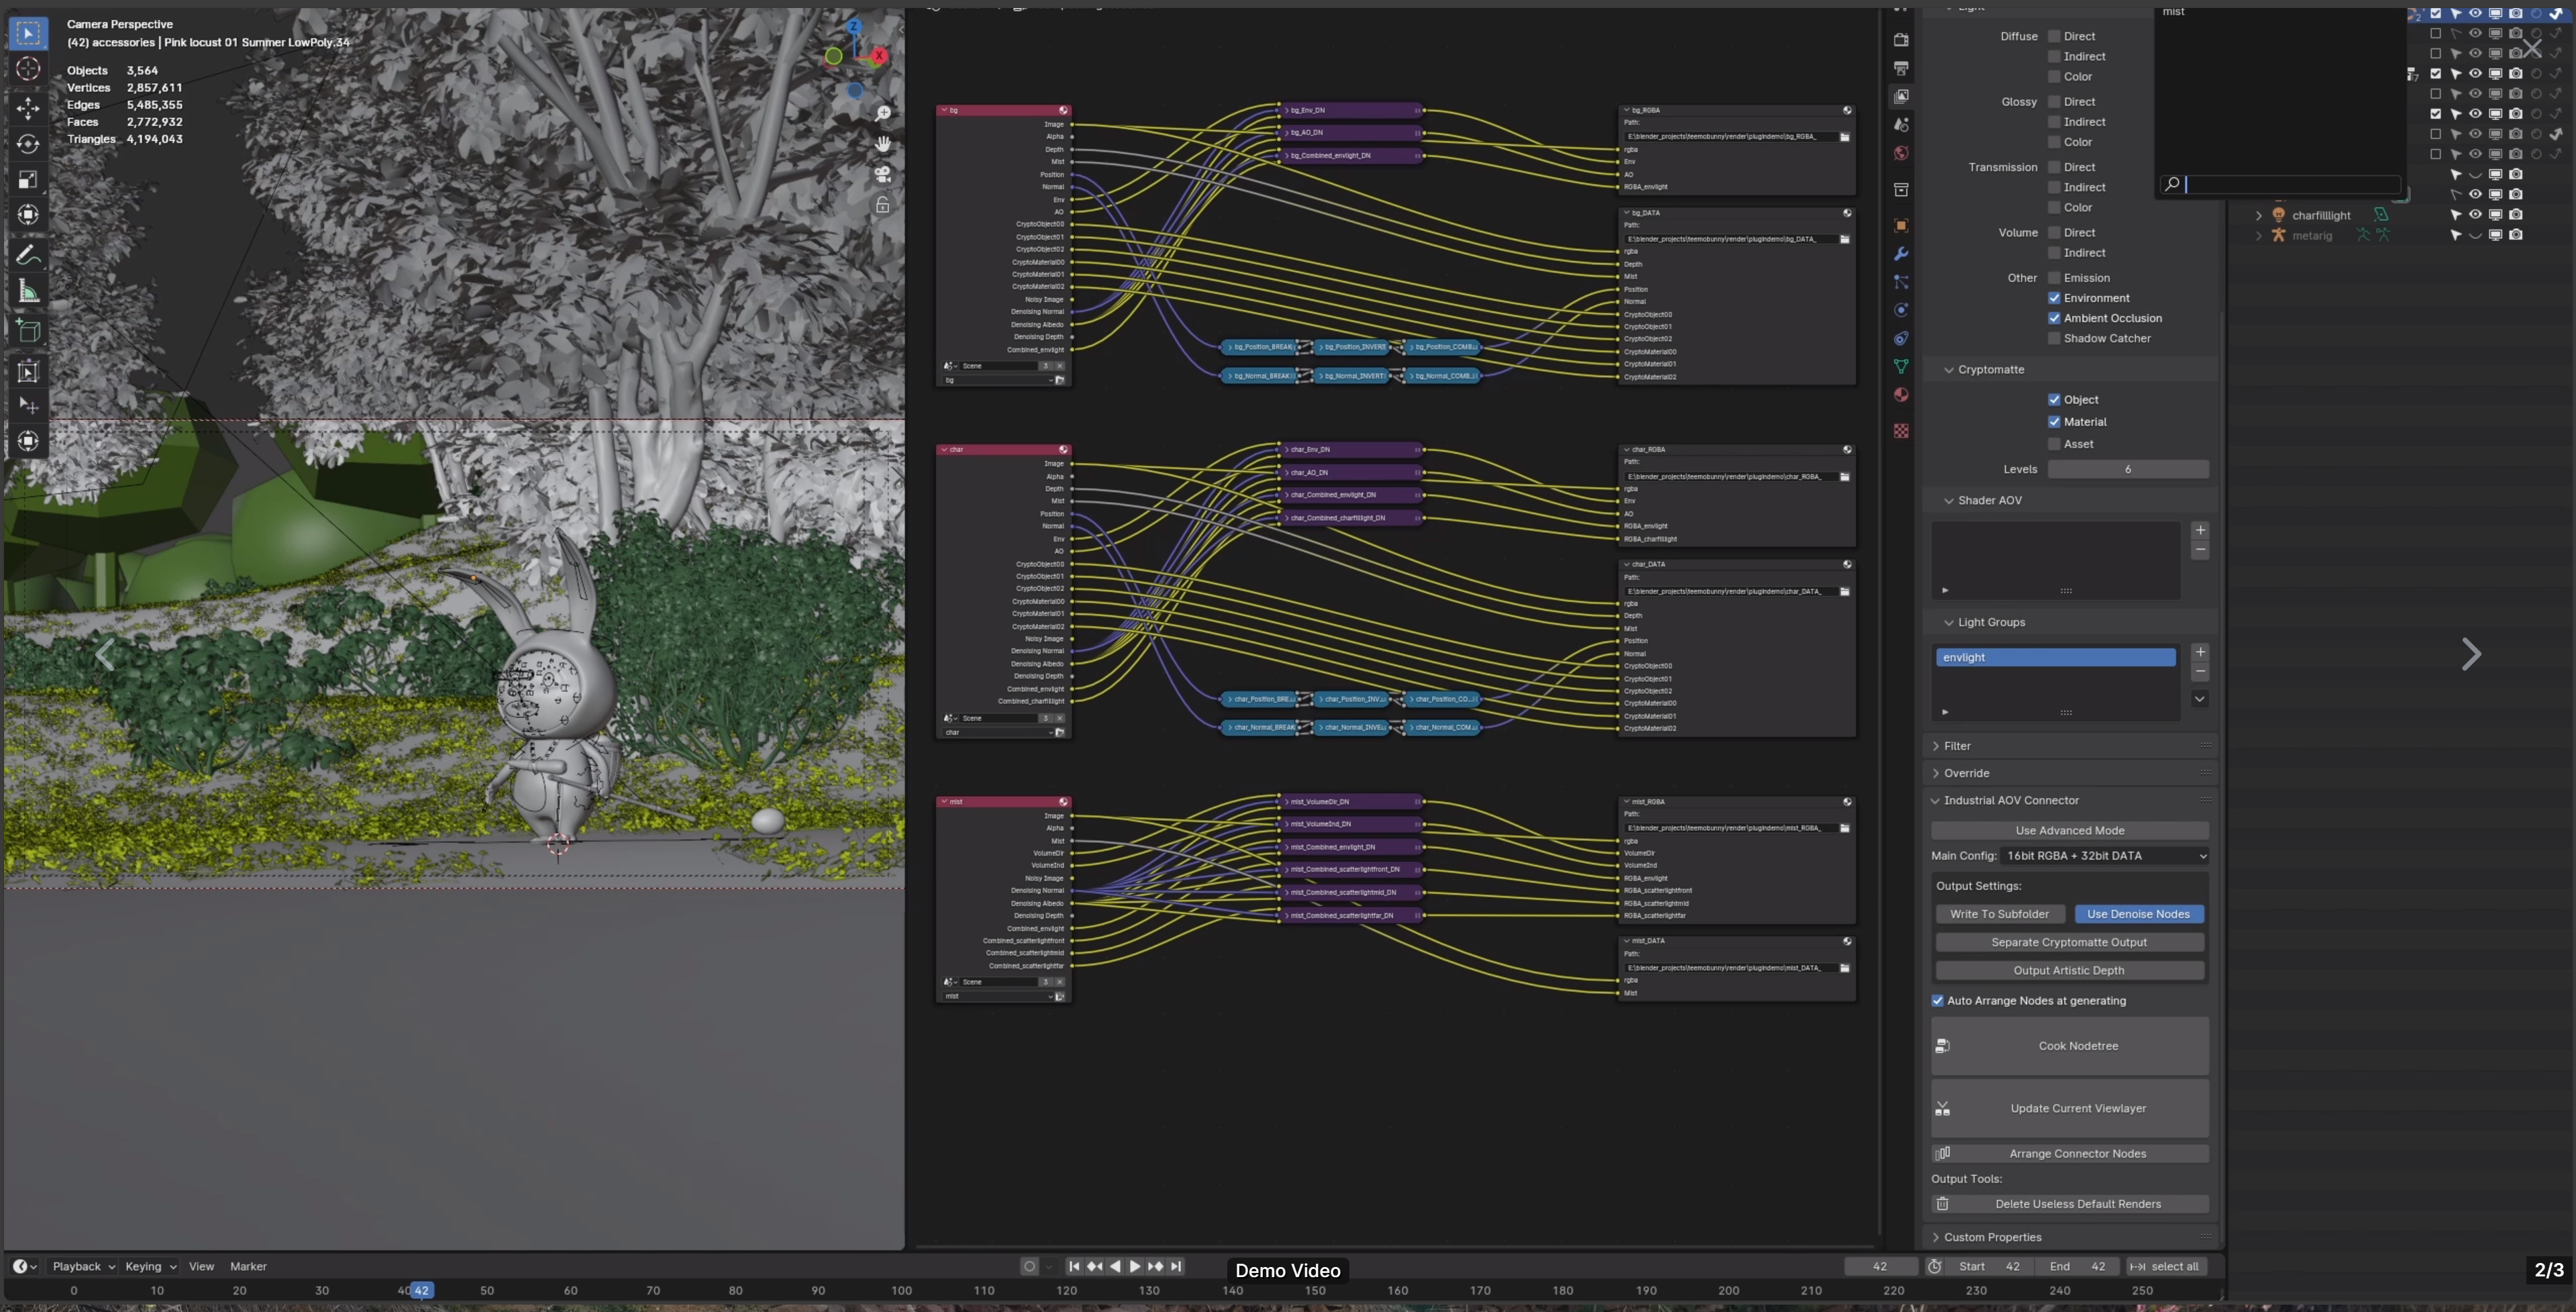The width and height of the screenshot is (2576, 1312).
Task: Click the Start frame field
Action: 1990,1266
